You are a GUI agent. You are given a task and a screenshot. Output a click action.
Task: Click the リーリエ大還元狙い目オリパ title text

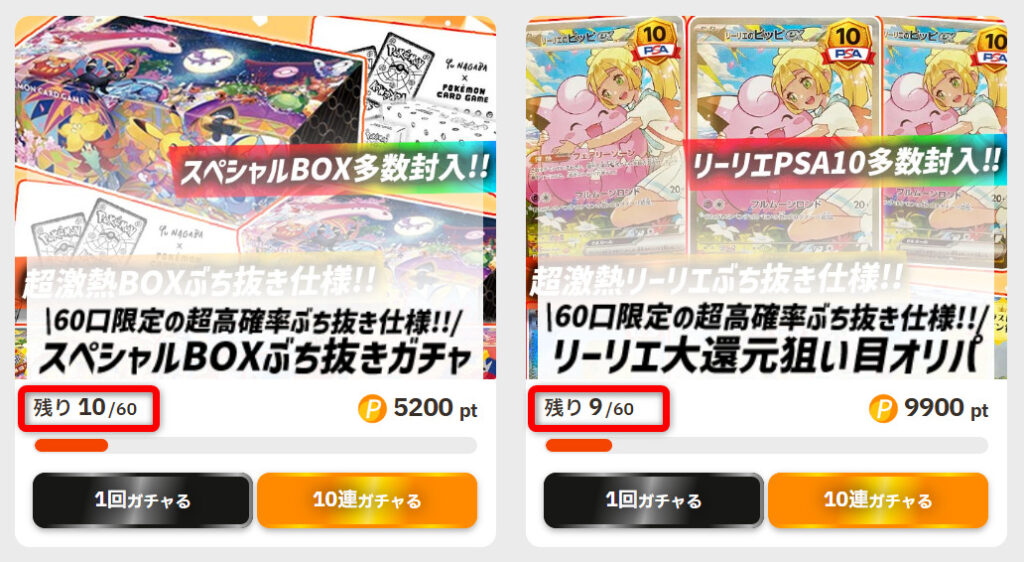(767, 356)
